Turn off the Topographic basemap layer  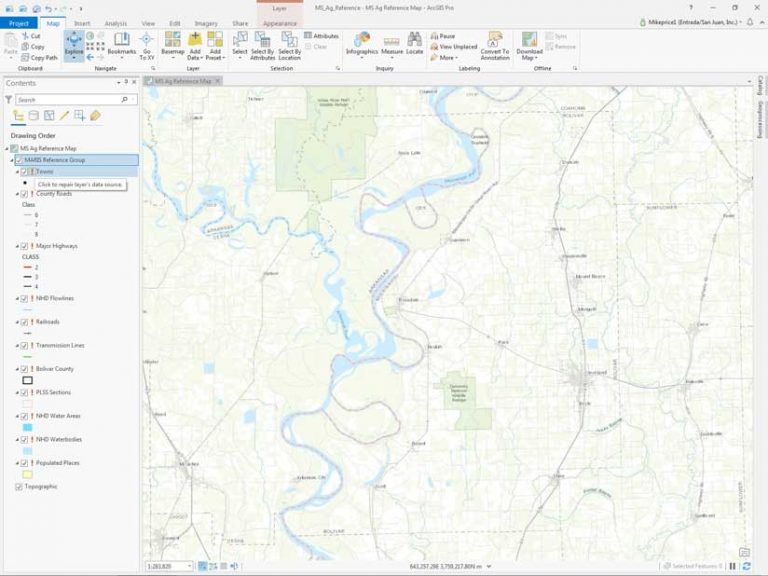click(x=19, y=486)
